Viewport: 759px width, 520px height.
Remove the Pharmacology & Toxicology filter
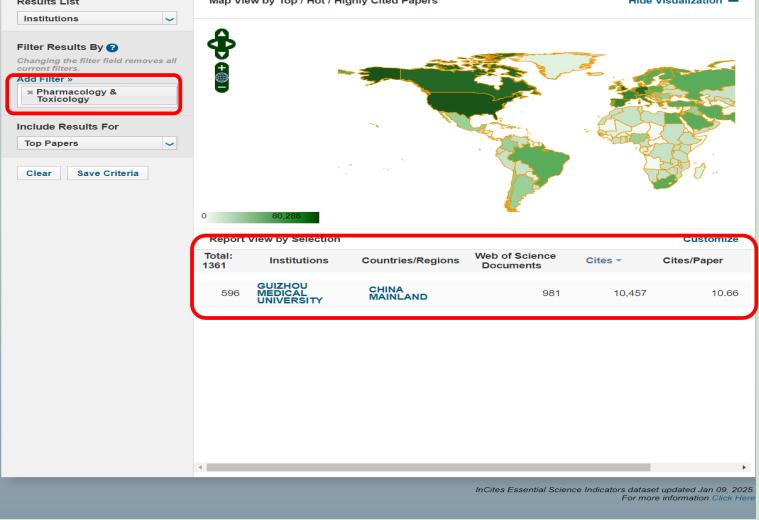(x=30, y=92)
